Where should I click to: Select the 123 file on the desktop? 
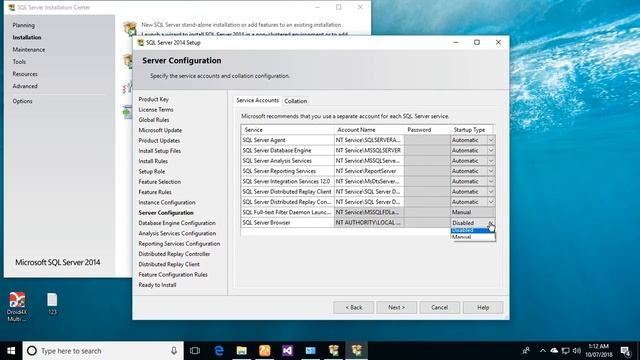pyautogui.click(x=52, y=304)
